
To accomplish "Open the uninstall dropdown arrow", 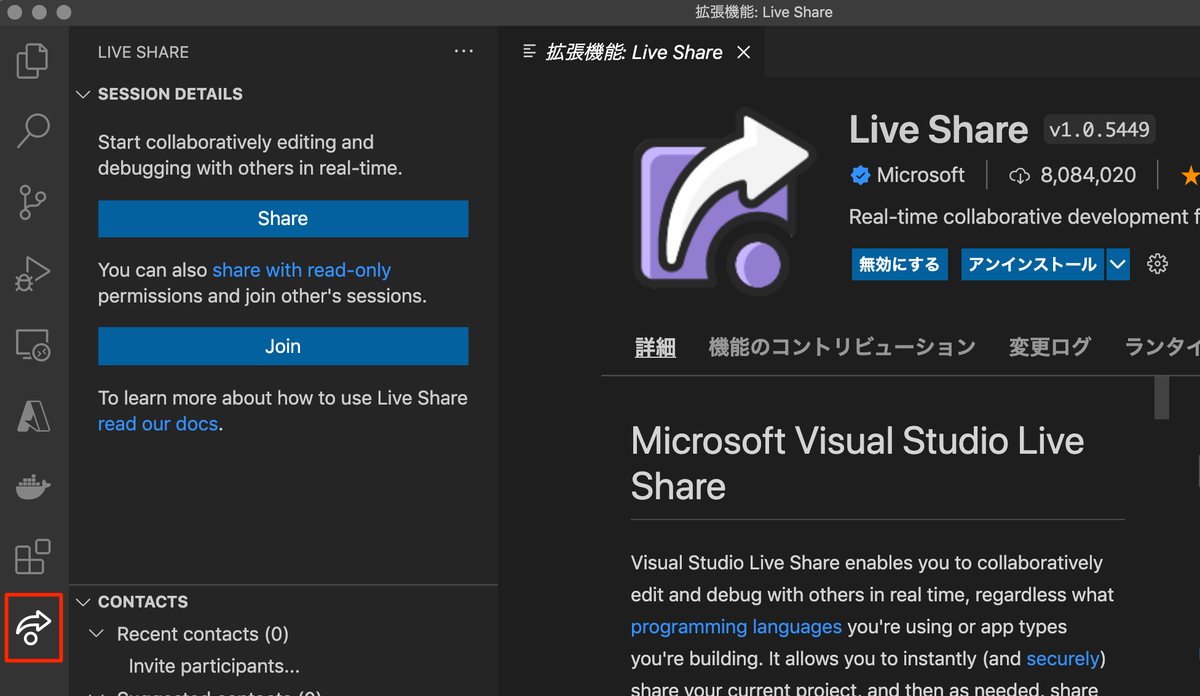I will pos(1117,264).
